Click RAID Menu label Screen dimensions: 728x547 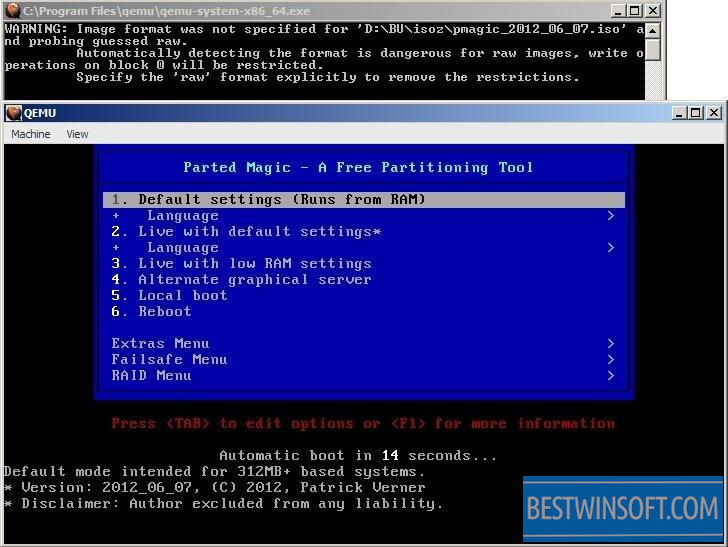tap(151, 376)
